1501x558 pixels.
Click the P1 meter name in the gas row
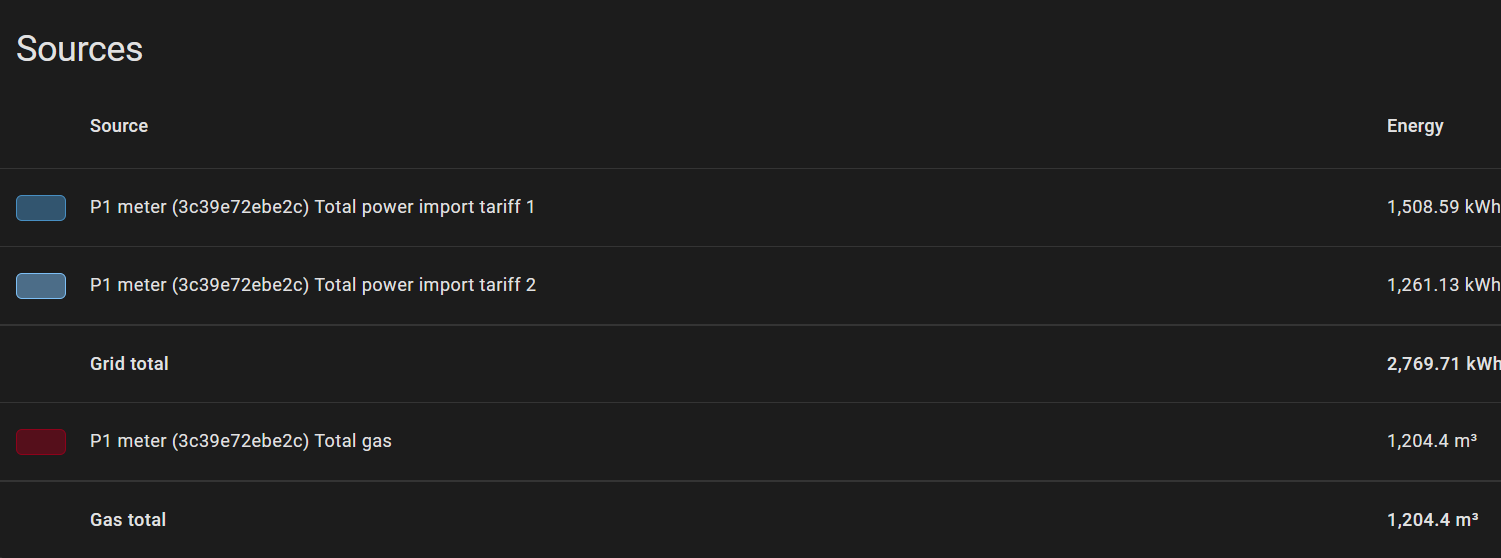128,441
